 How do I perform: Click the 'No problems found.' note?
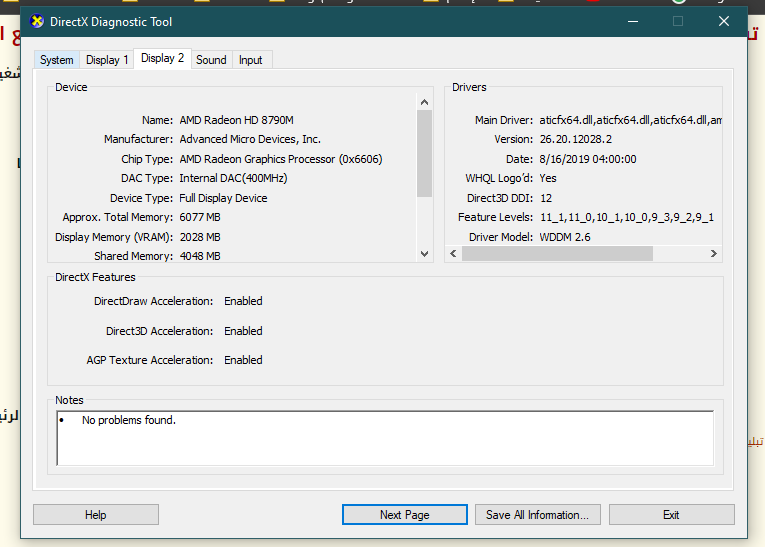[x=129, y=420]
